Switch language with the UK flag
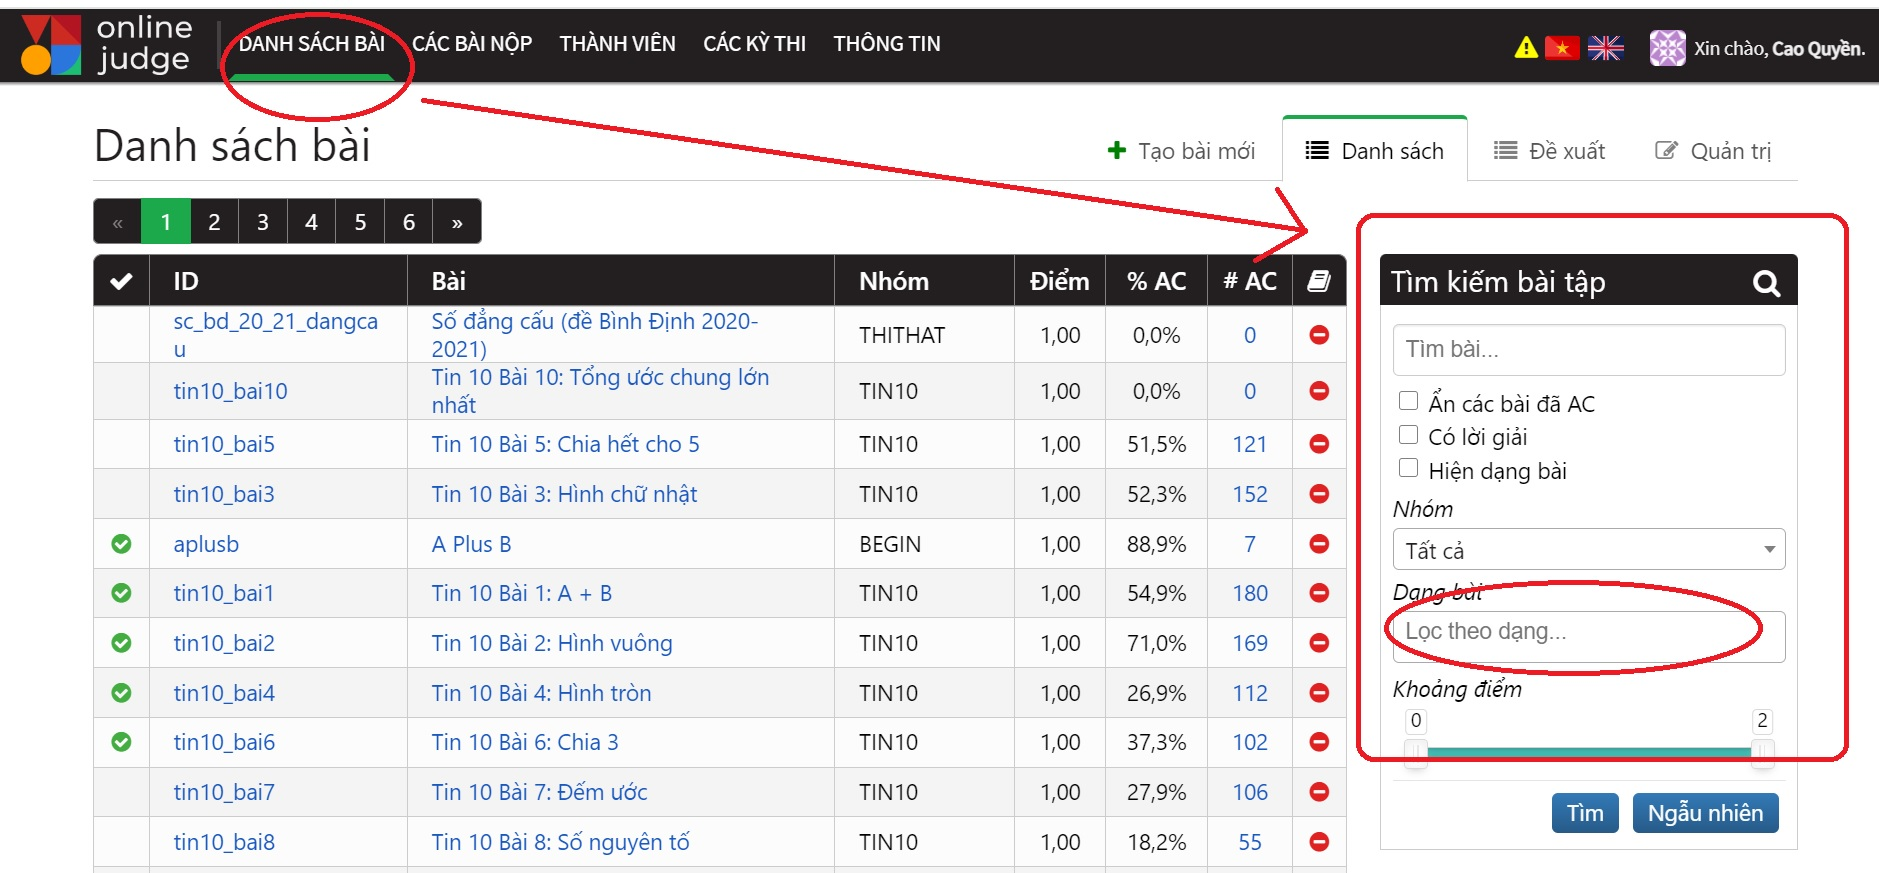Viewport: 1879px width, 873px height. click(x=1605, y=47)
